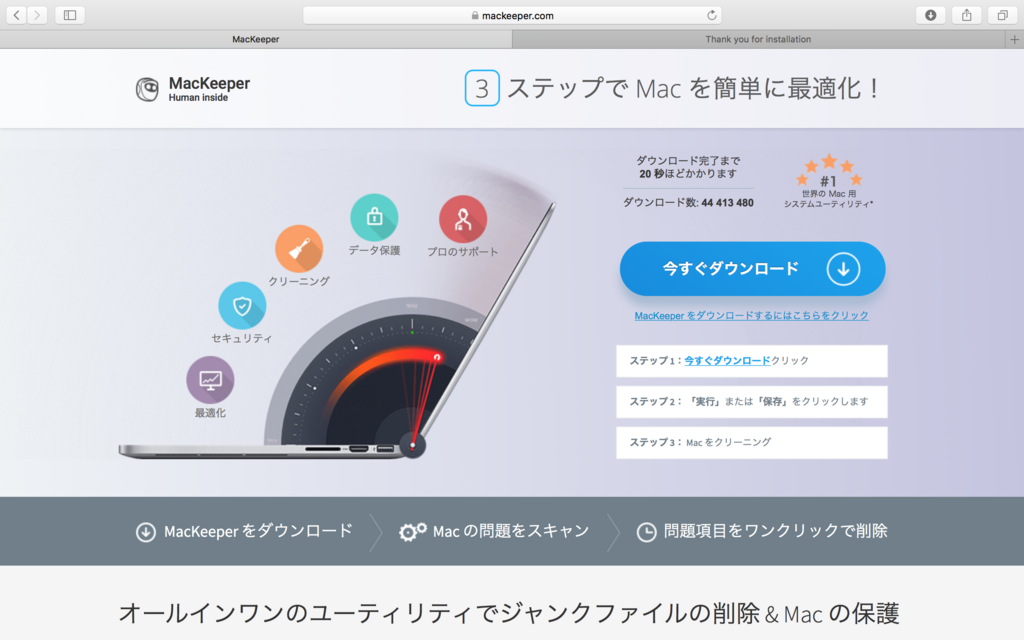Click the blue セキュリティ shield icon
The image size is (1024, 640).
pyautogui.click(x=242, y=306)
